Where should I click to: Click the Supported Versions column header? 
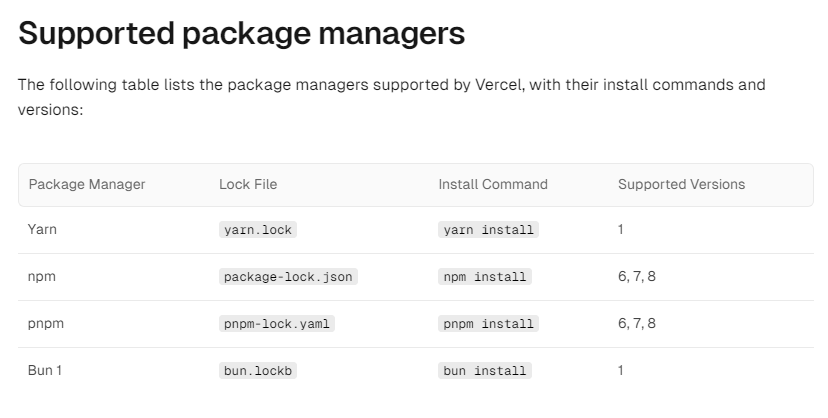click(x=681, y=184)
